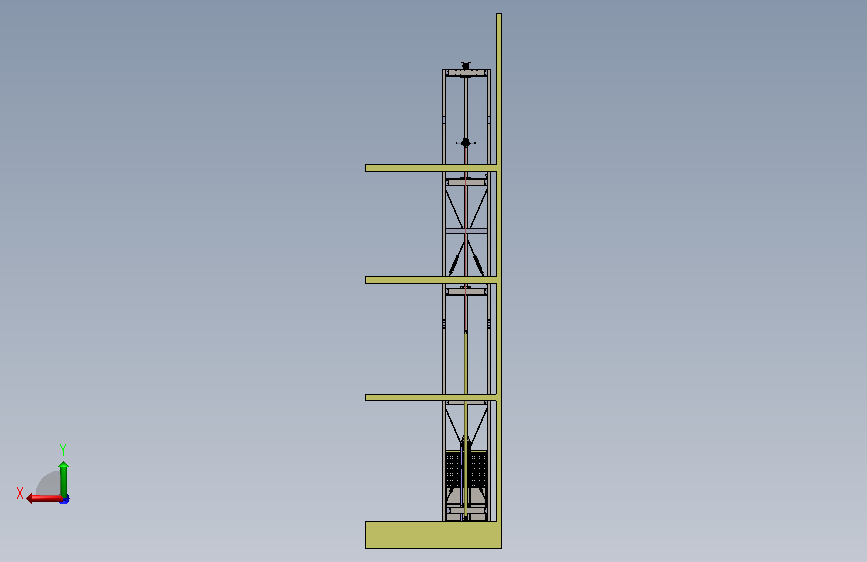This screenshot has width=867, height=562.
Task: Click the red X axis arrow
Action: click(x=44, y=498)
